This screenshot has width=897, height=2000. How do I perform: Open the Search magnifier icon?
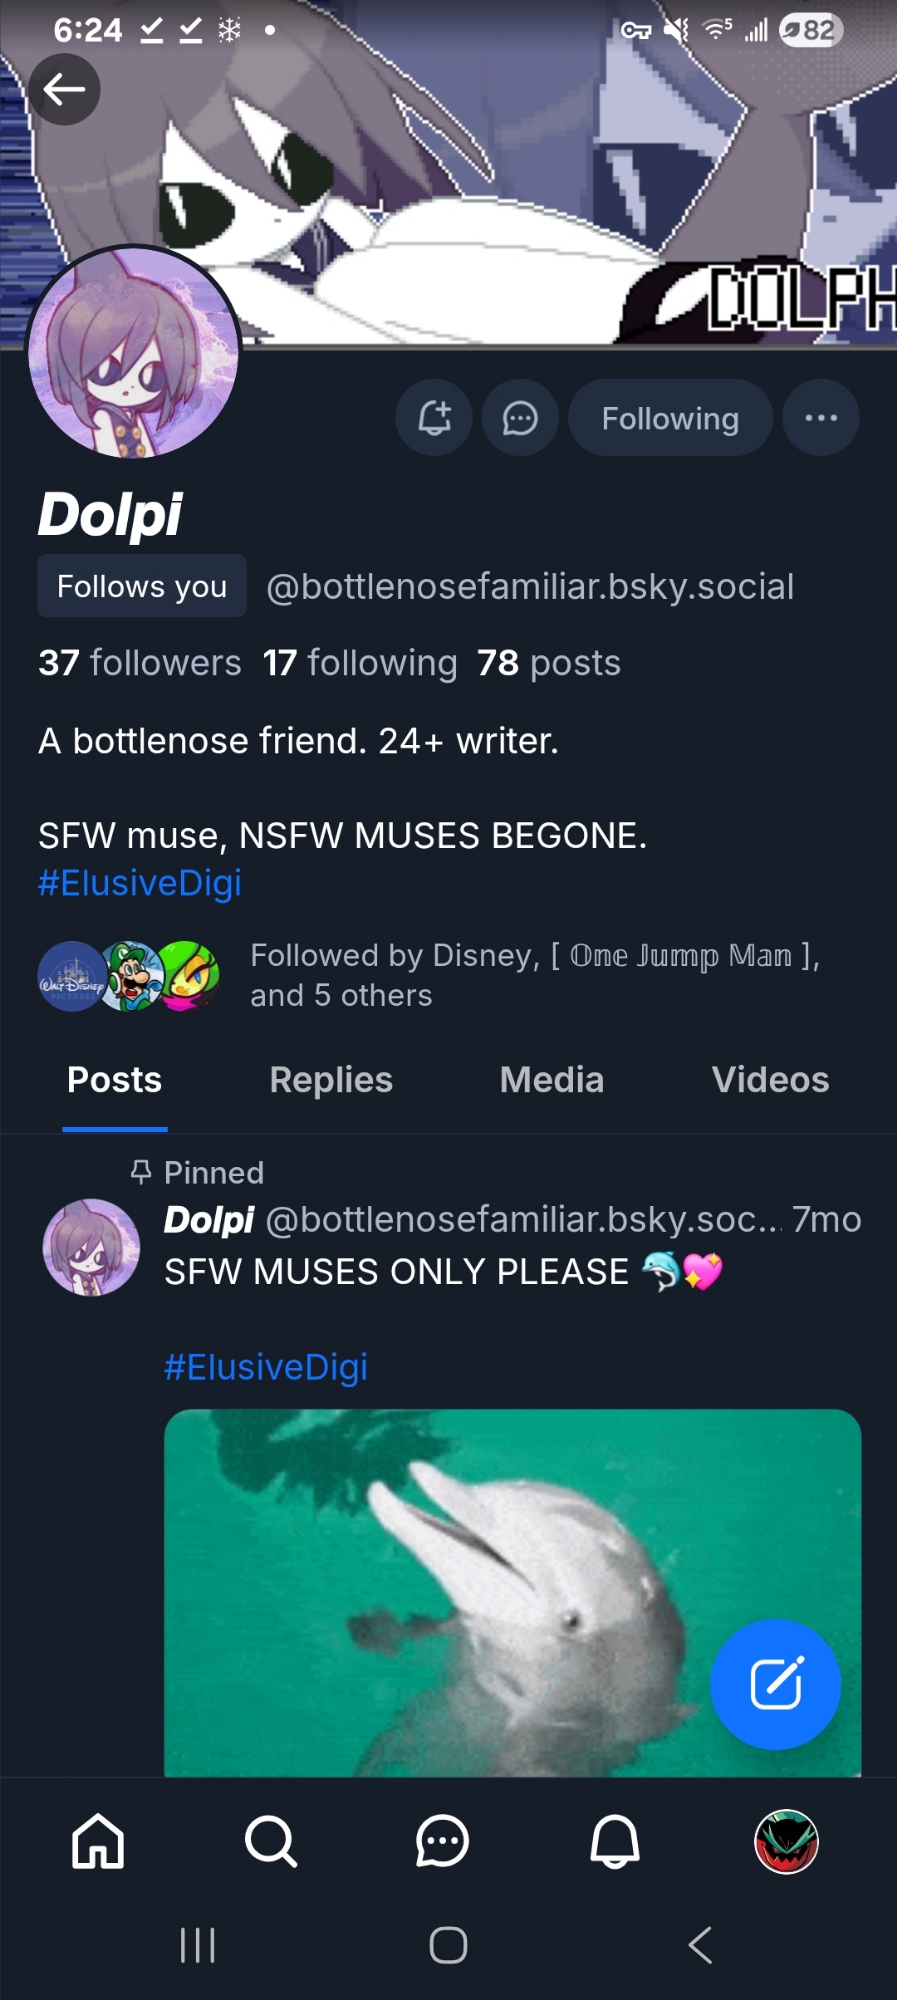coord(270,1841)
